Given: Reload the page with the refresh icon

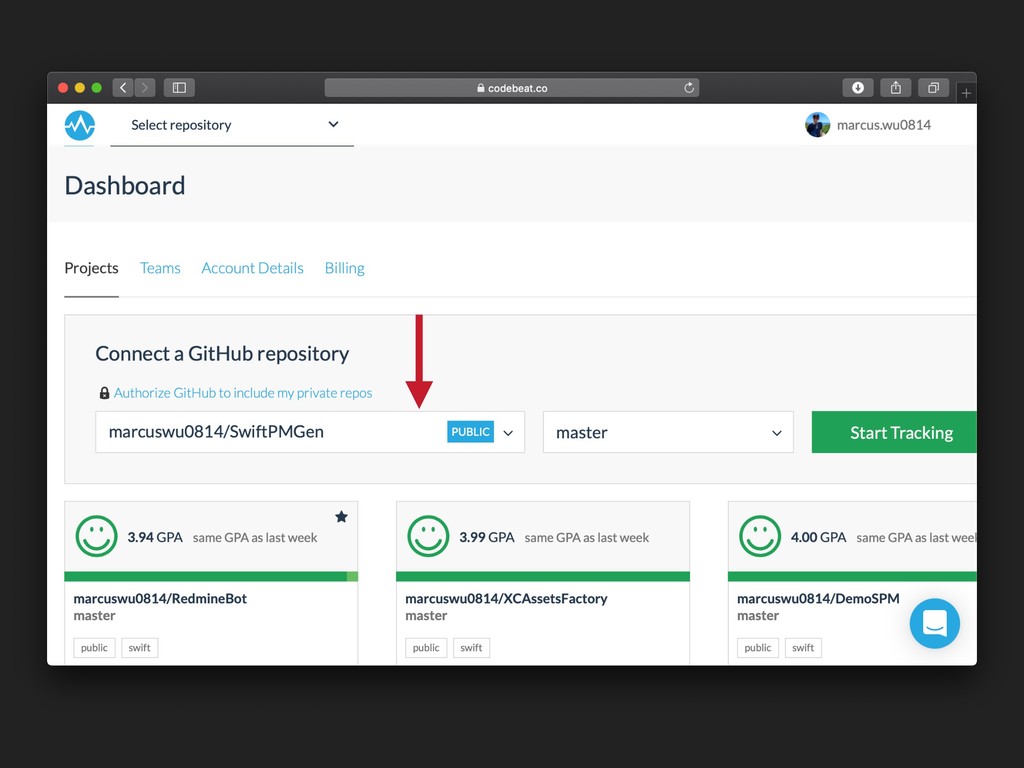Looking at the screenshot, I should (688, 88).
